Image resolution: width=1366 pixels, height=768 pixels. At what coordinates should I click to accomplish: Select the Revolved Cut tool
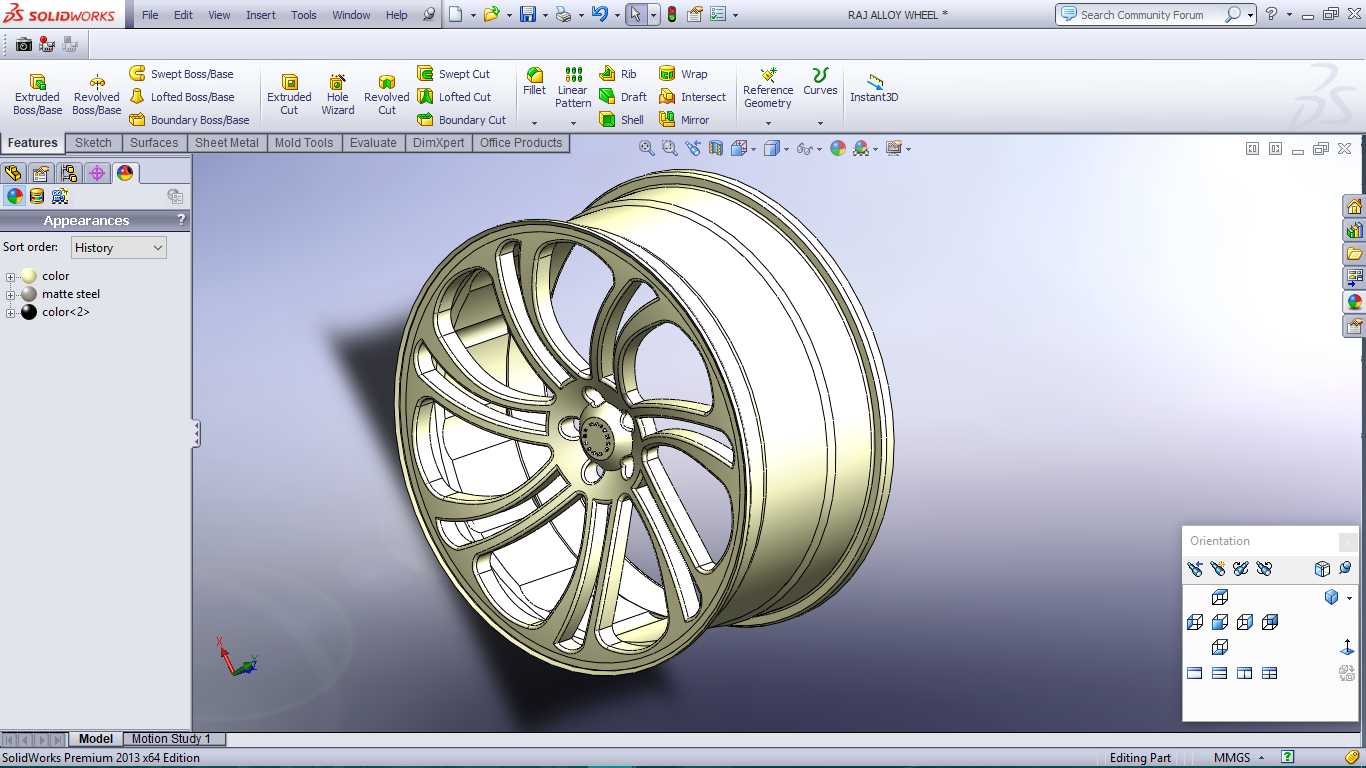point(387,94)
